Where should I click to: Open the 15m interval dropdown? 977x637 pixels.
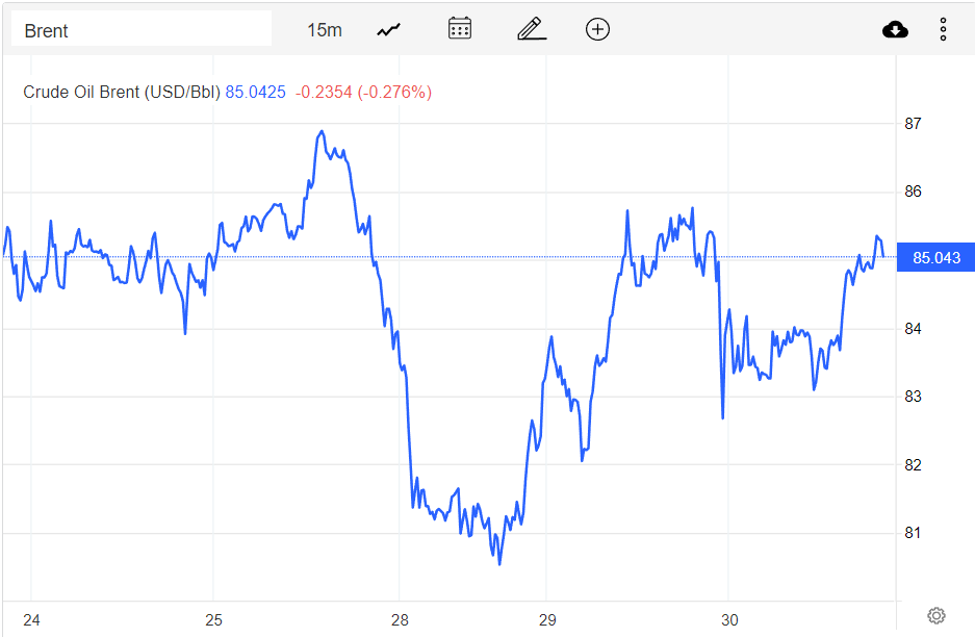click(324, 30)
